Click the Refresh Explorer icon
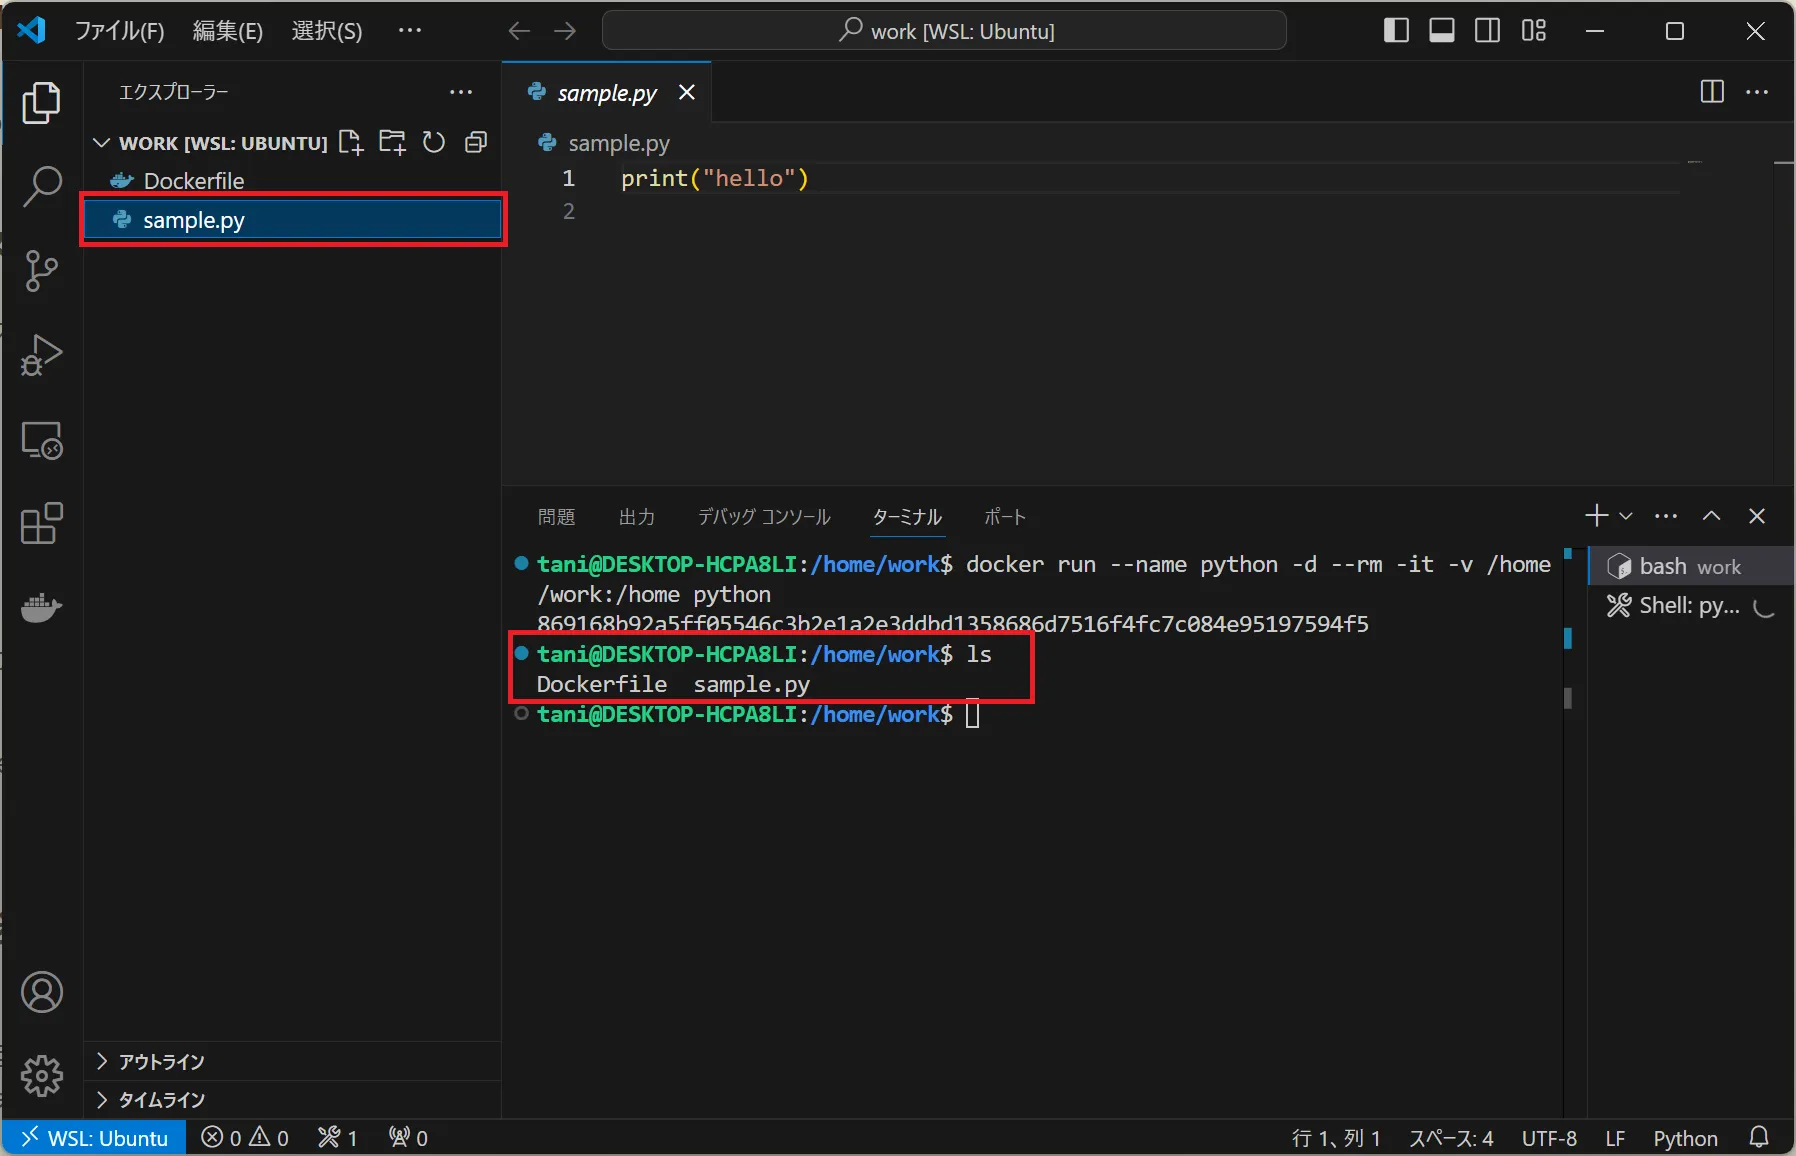This screenshot has width=1796, height=1156. pos(433,143)
